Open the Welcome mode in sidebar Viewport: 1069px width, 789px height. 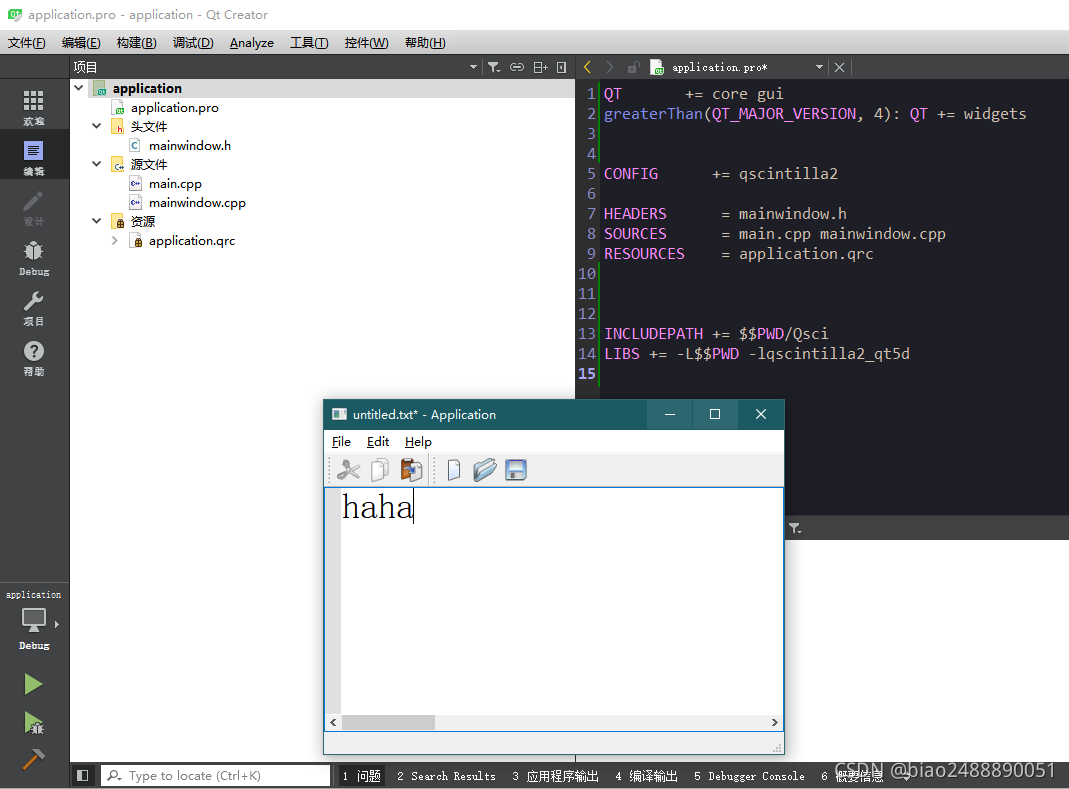(33, 108)
